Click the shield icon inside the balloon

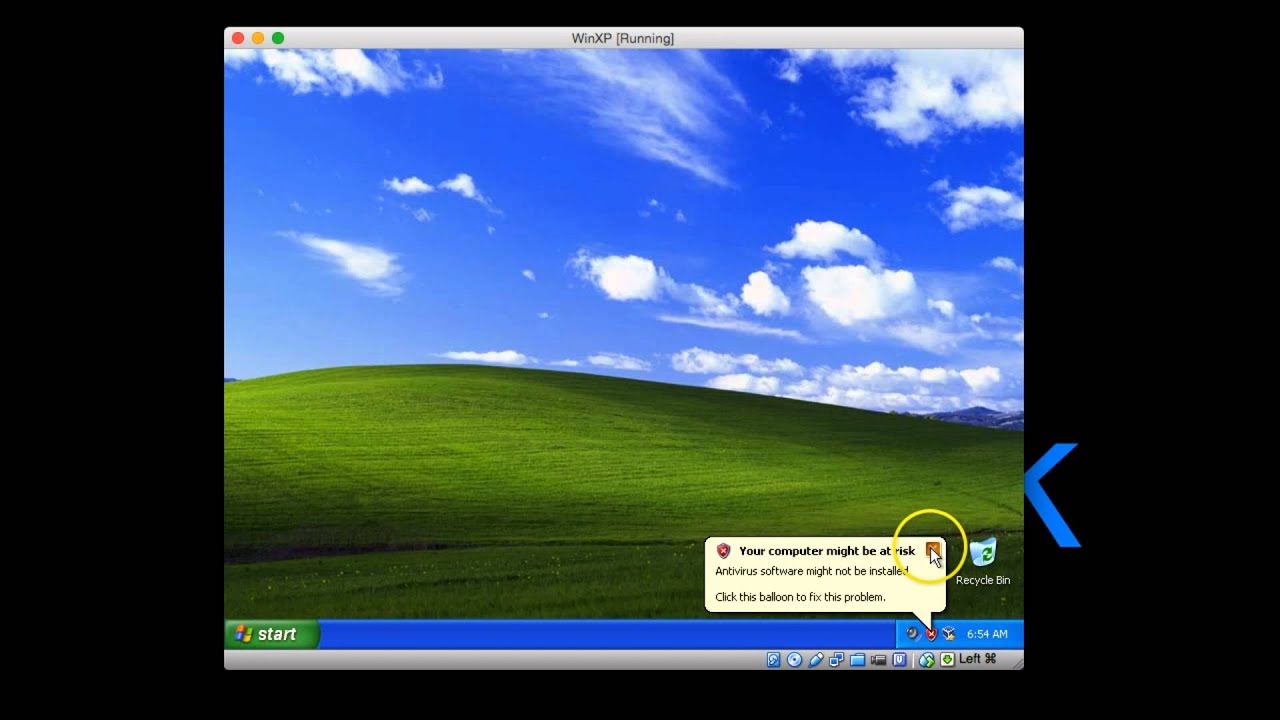pyautogui.click(x=724, y=551)
